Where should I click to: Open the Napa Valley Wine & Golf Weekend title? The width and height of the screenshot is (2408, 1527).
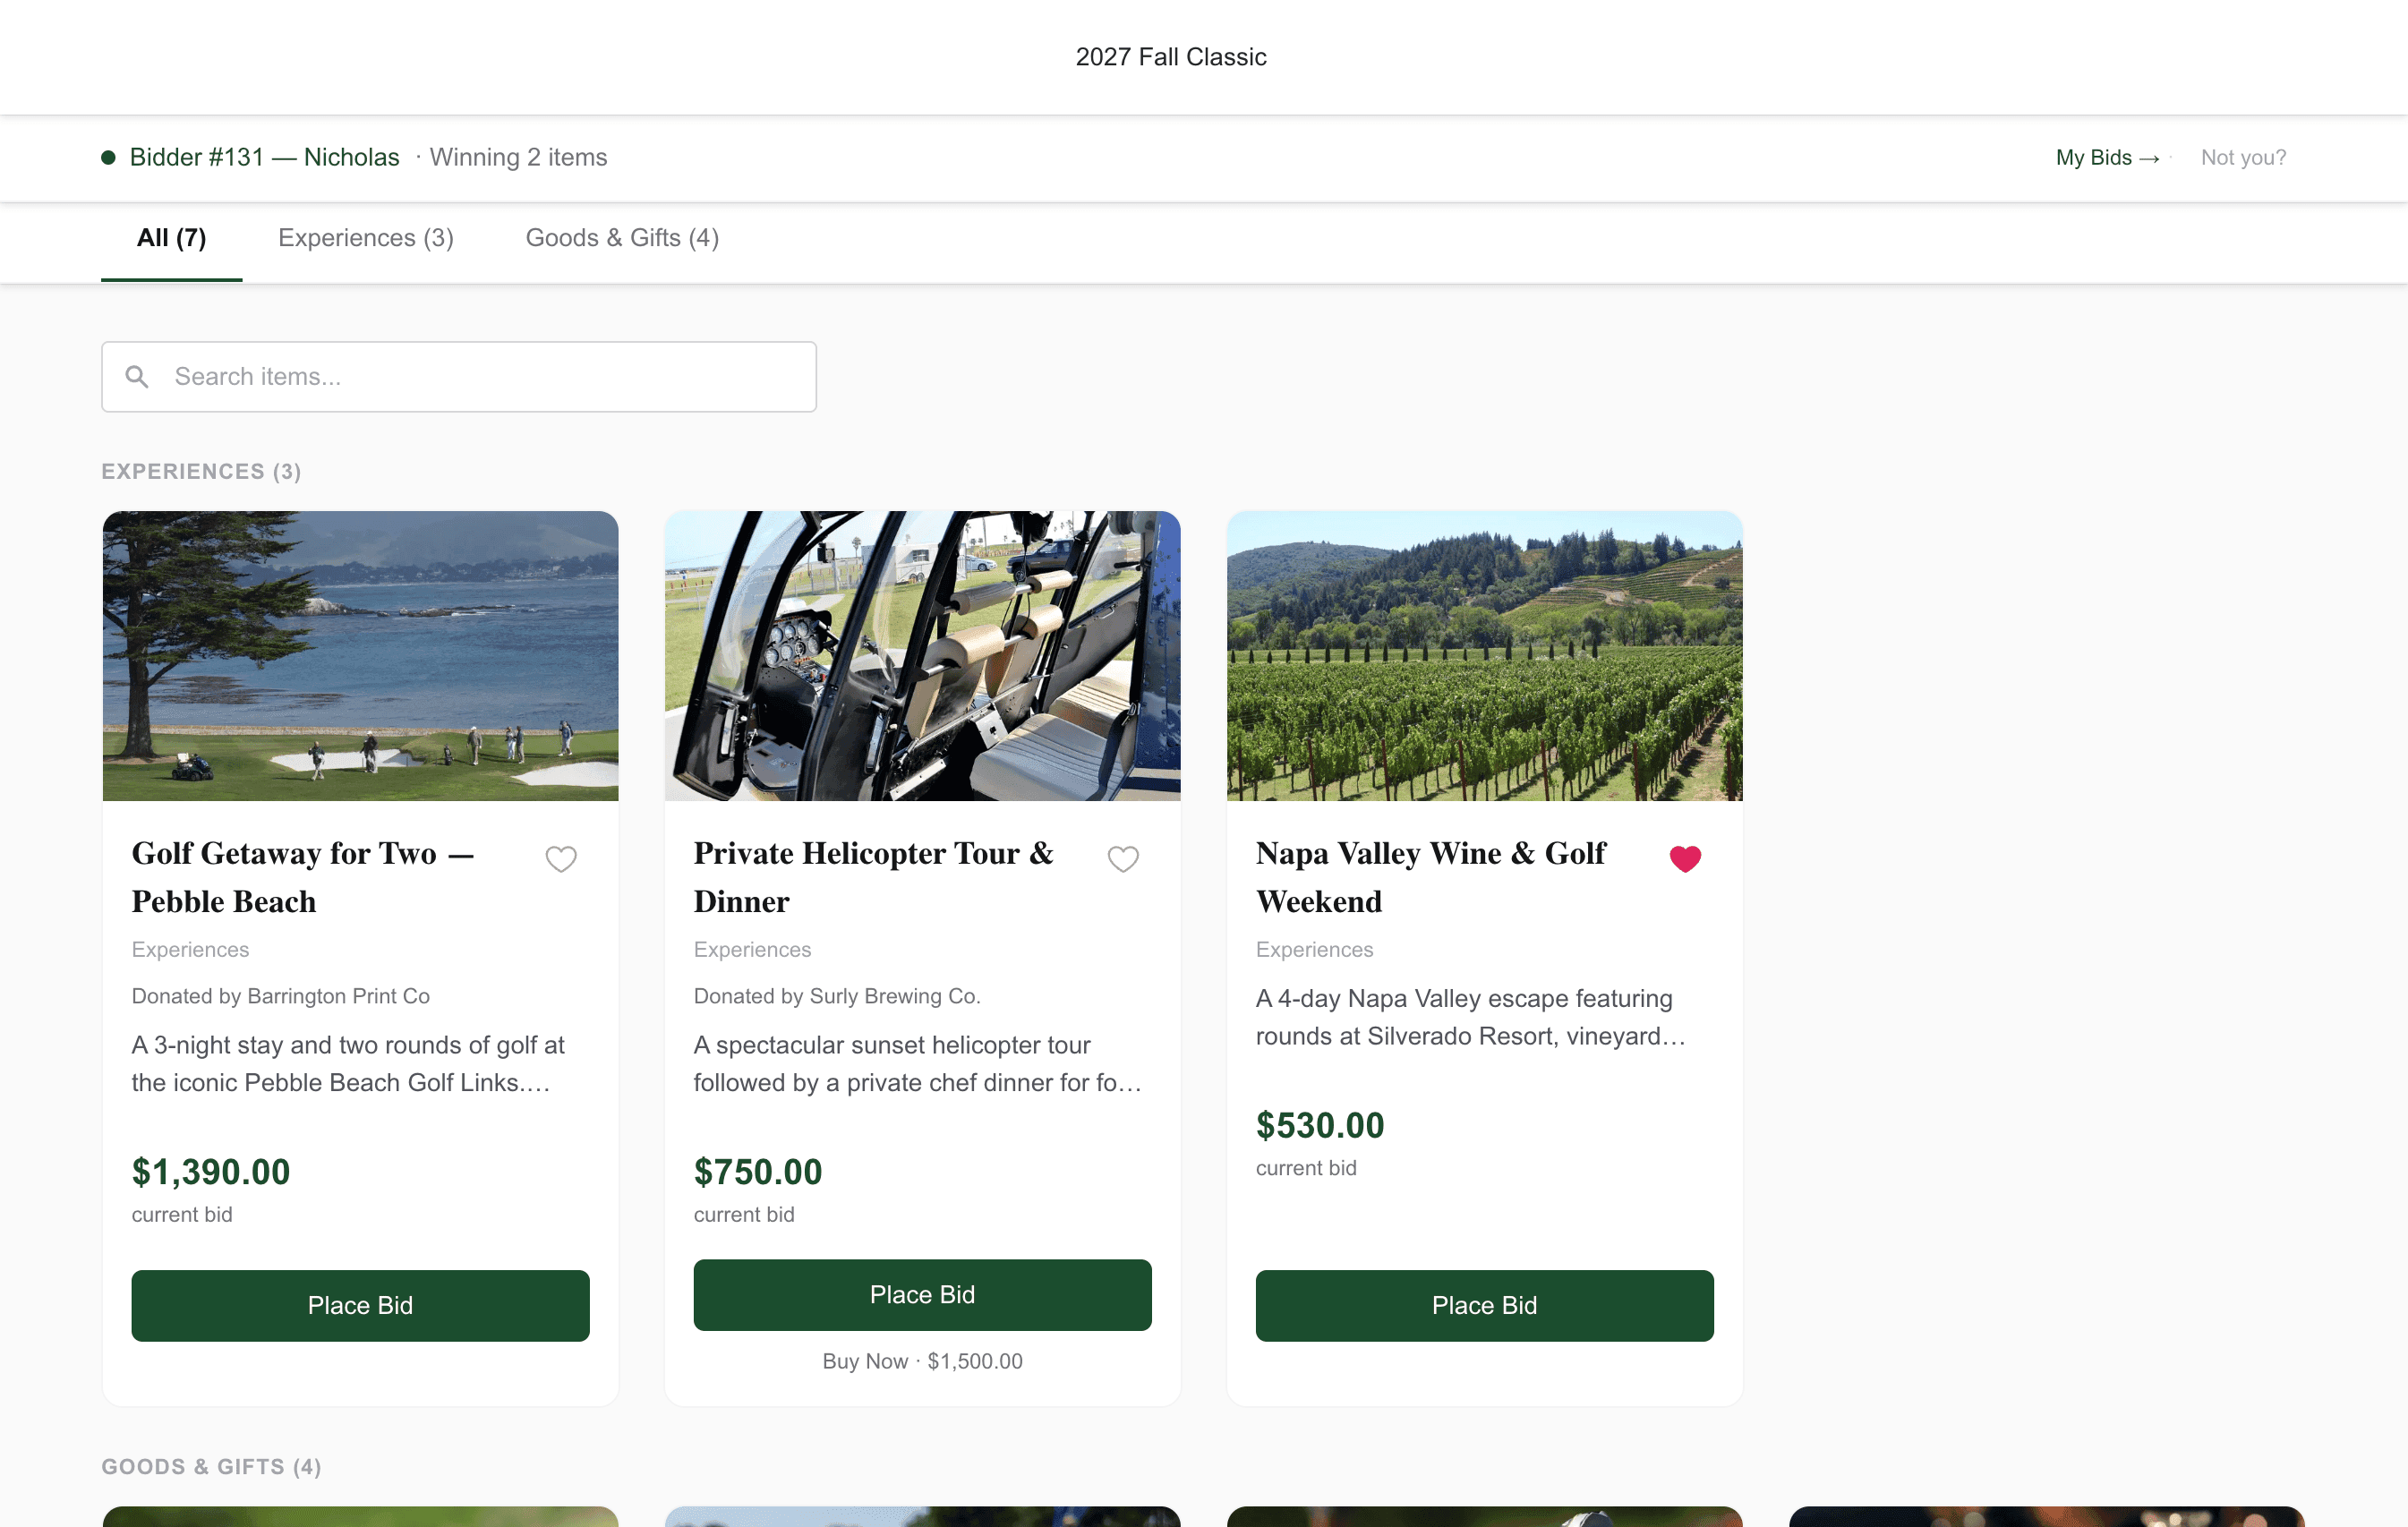1431,877
